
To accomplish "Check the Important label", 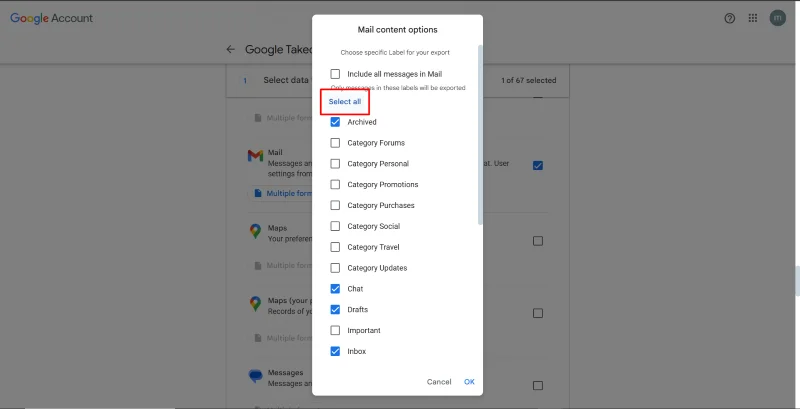I will (x=335, y=330).
